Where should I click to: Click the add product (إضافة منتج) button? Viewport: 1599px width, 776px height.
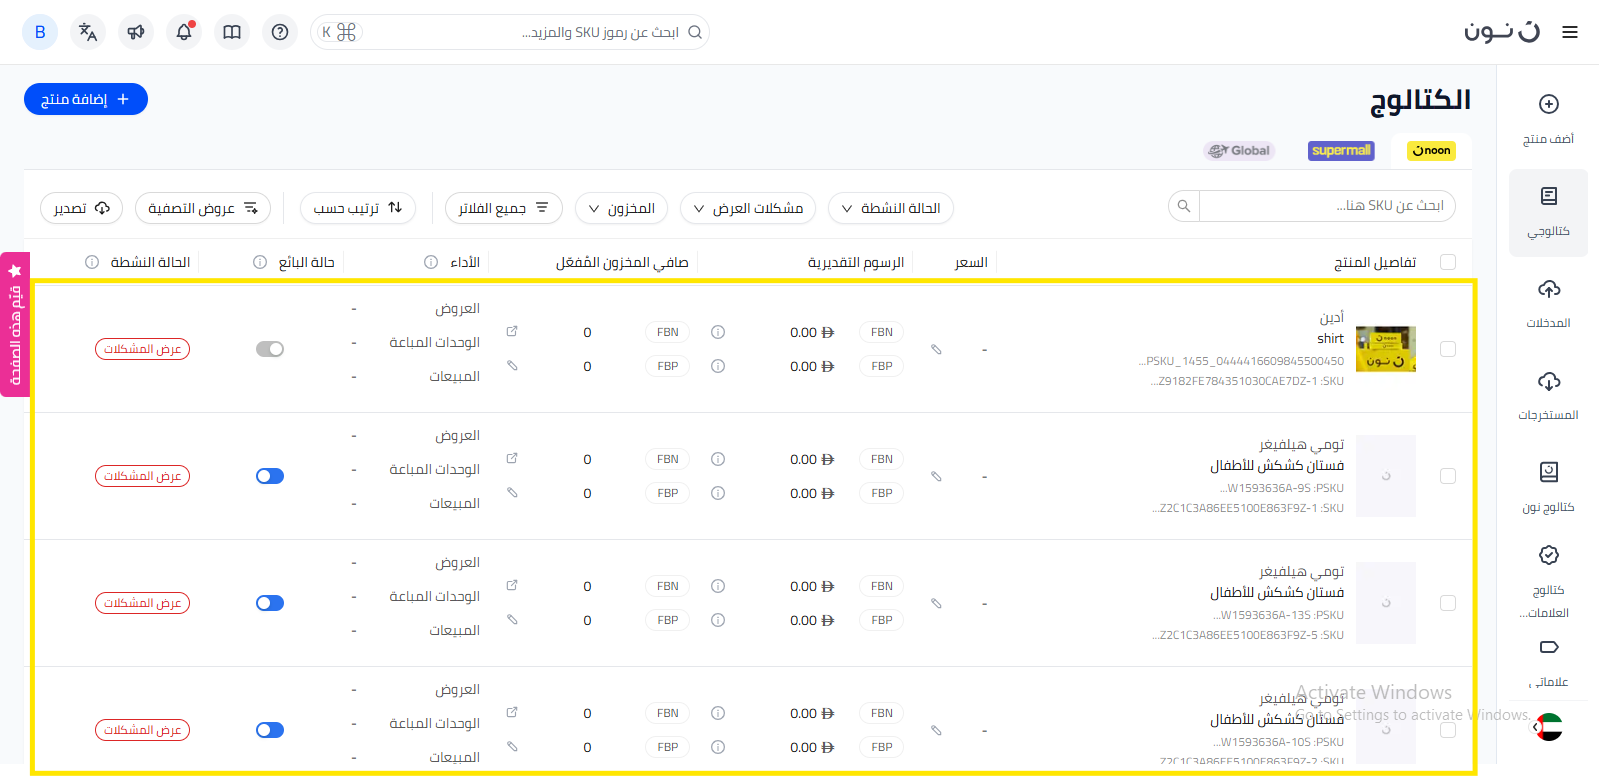click(86, 99)
